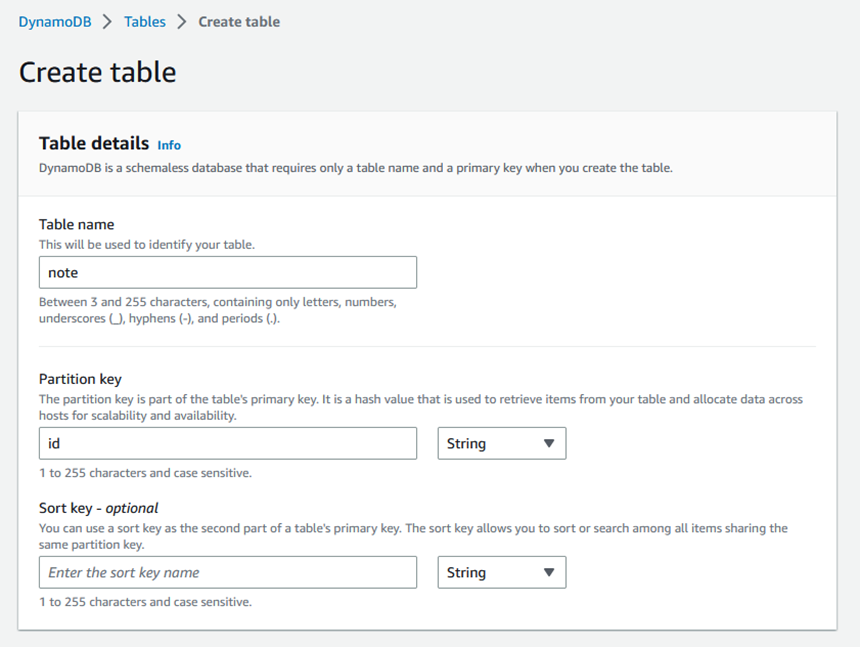Click the Table name label
This screenshot has width=860, height=647.
(x=76, y=224)
